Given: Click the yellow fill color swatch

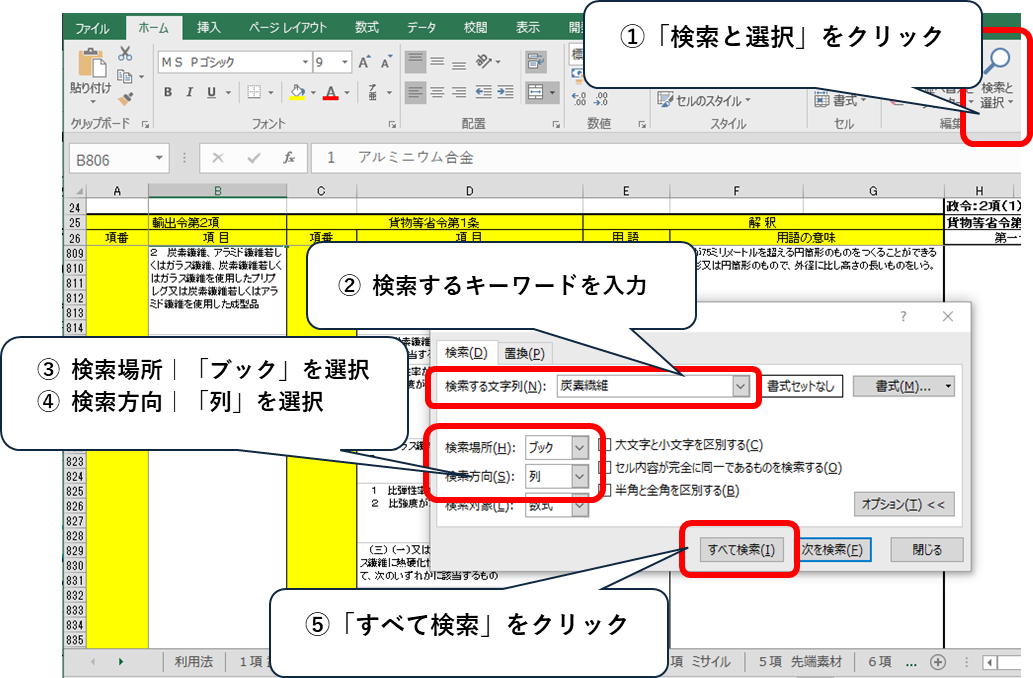Looking at the screenshot, I should (x=296, y=92).
